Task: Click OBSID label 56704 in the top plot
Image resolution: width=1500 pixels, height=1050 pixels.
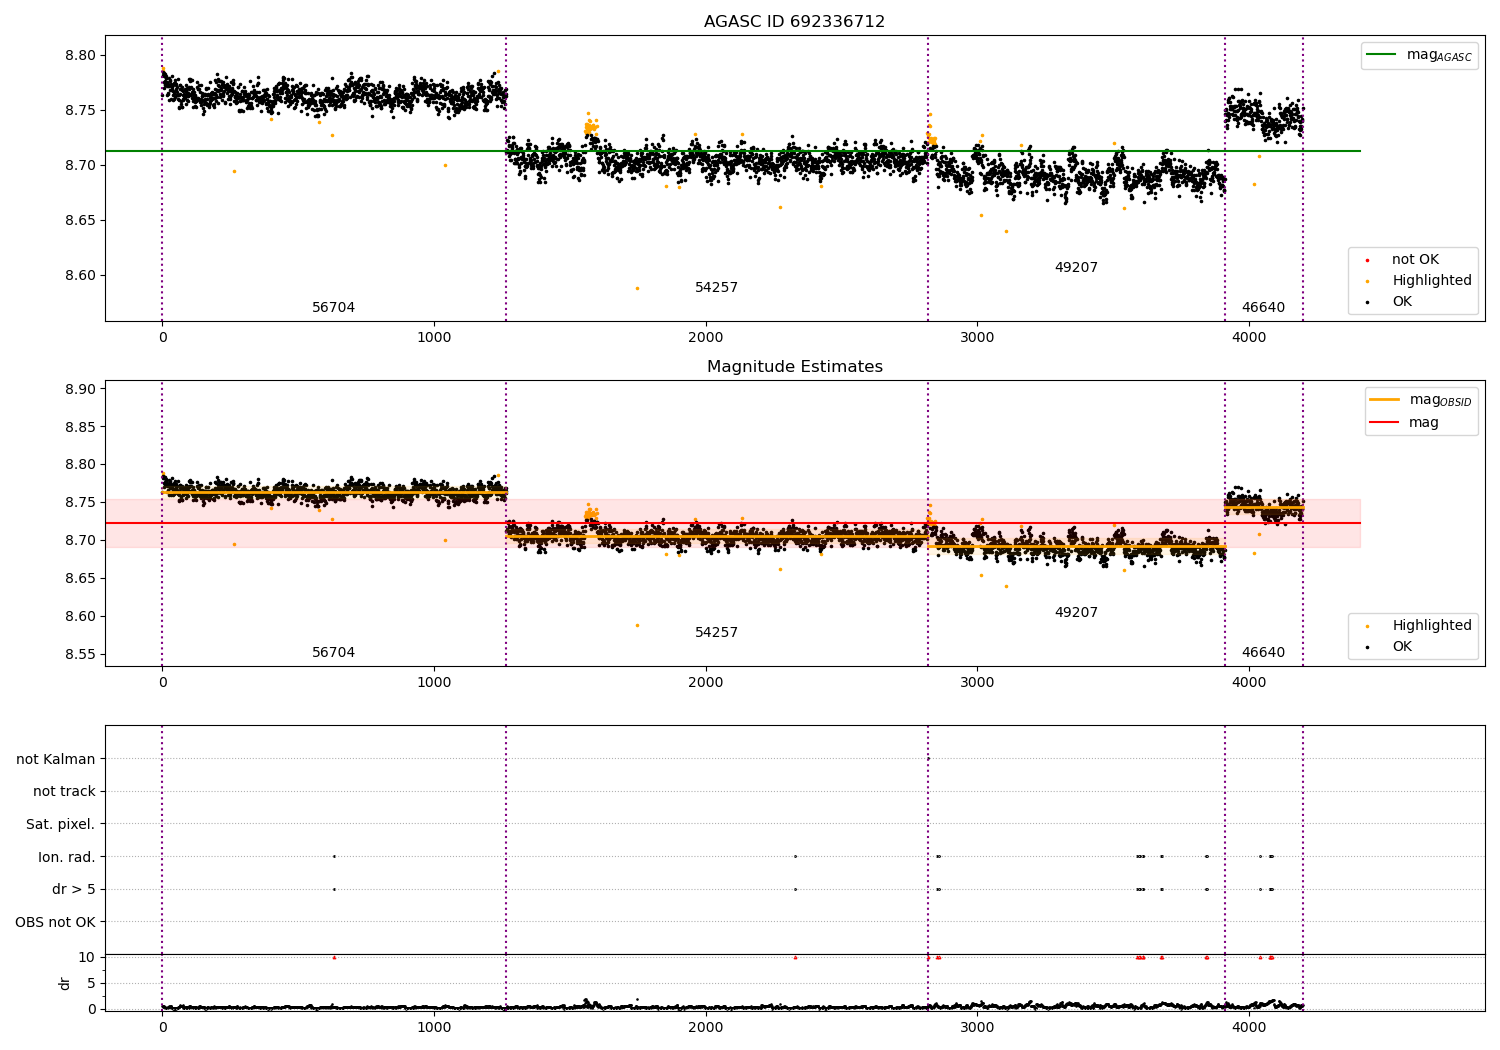Action: pyautogui.click(x=333, y=308)
